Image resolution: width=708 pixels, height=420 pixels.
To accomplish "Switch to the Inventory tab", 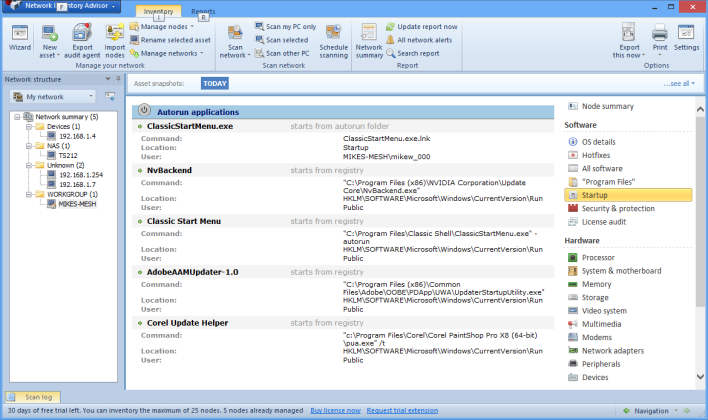I will tap(158, 11).
